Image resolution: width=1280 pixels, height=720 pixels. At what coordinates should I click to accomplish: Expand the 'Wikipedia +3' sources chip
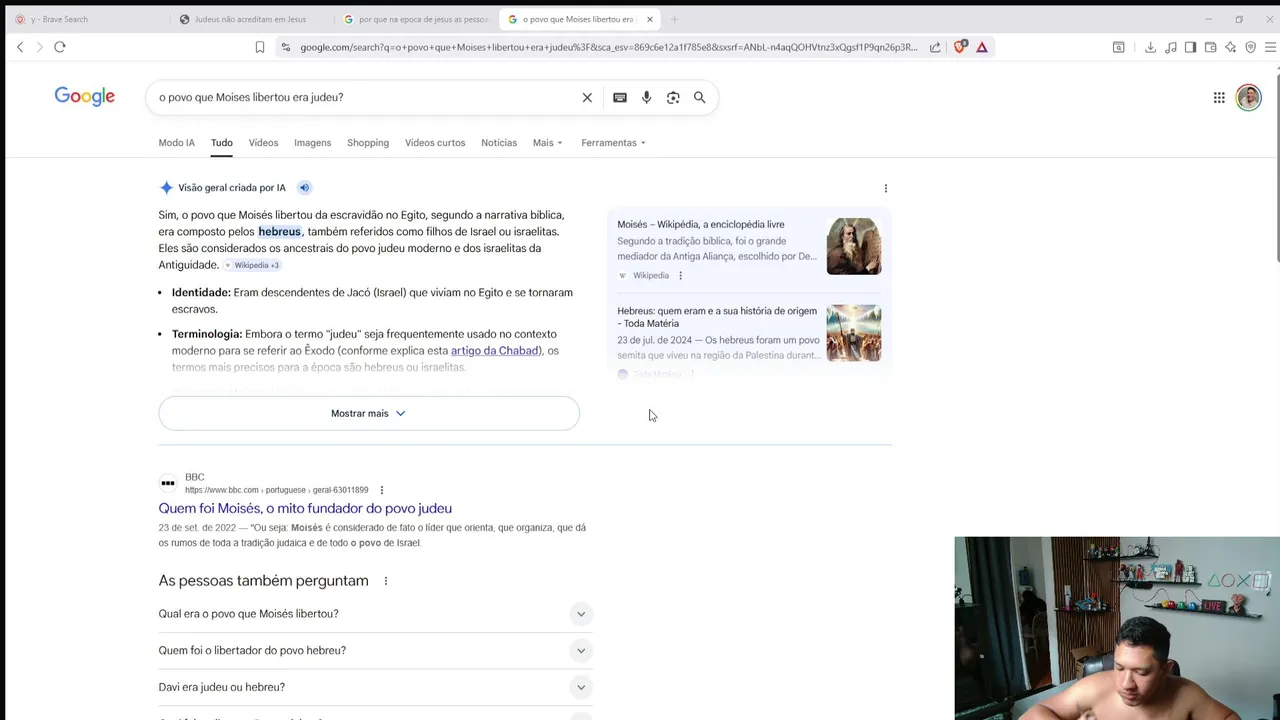click(x=252, y=265)
